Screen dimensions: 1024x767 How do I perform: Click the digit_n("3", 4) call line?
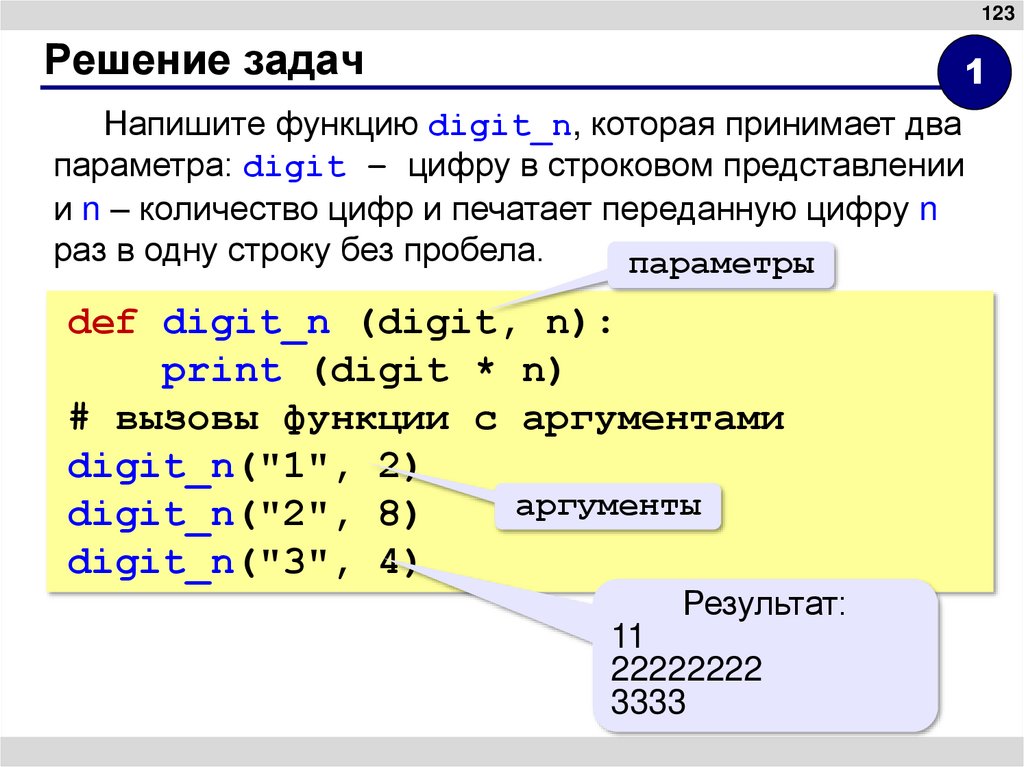click(240, 562)
